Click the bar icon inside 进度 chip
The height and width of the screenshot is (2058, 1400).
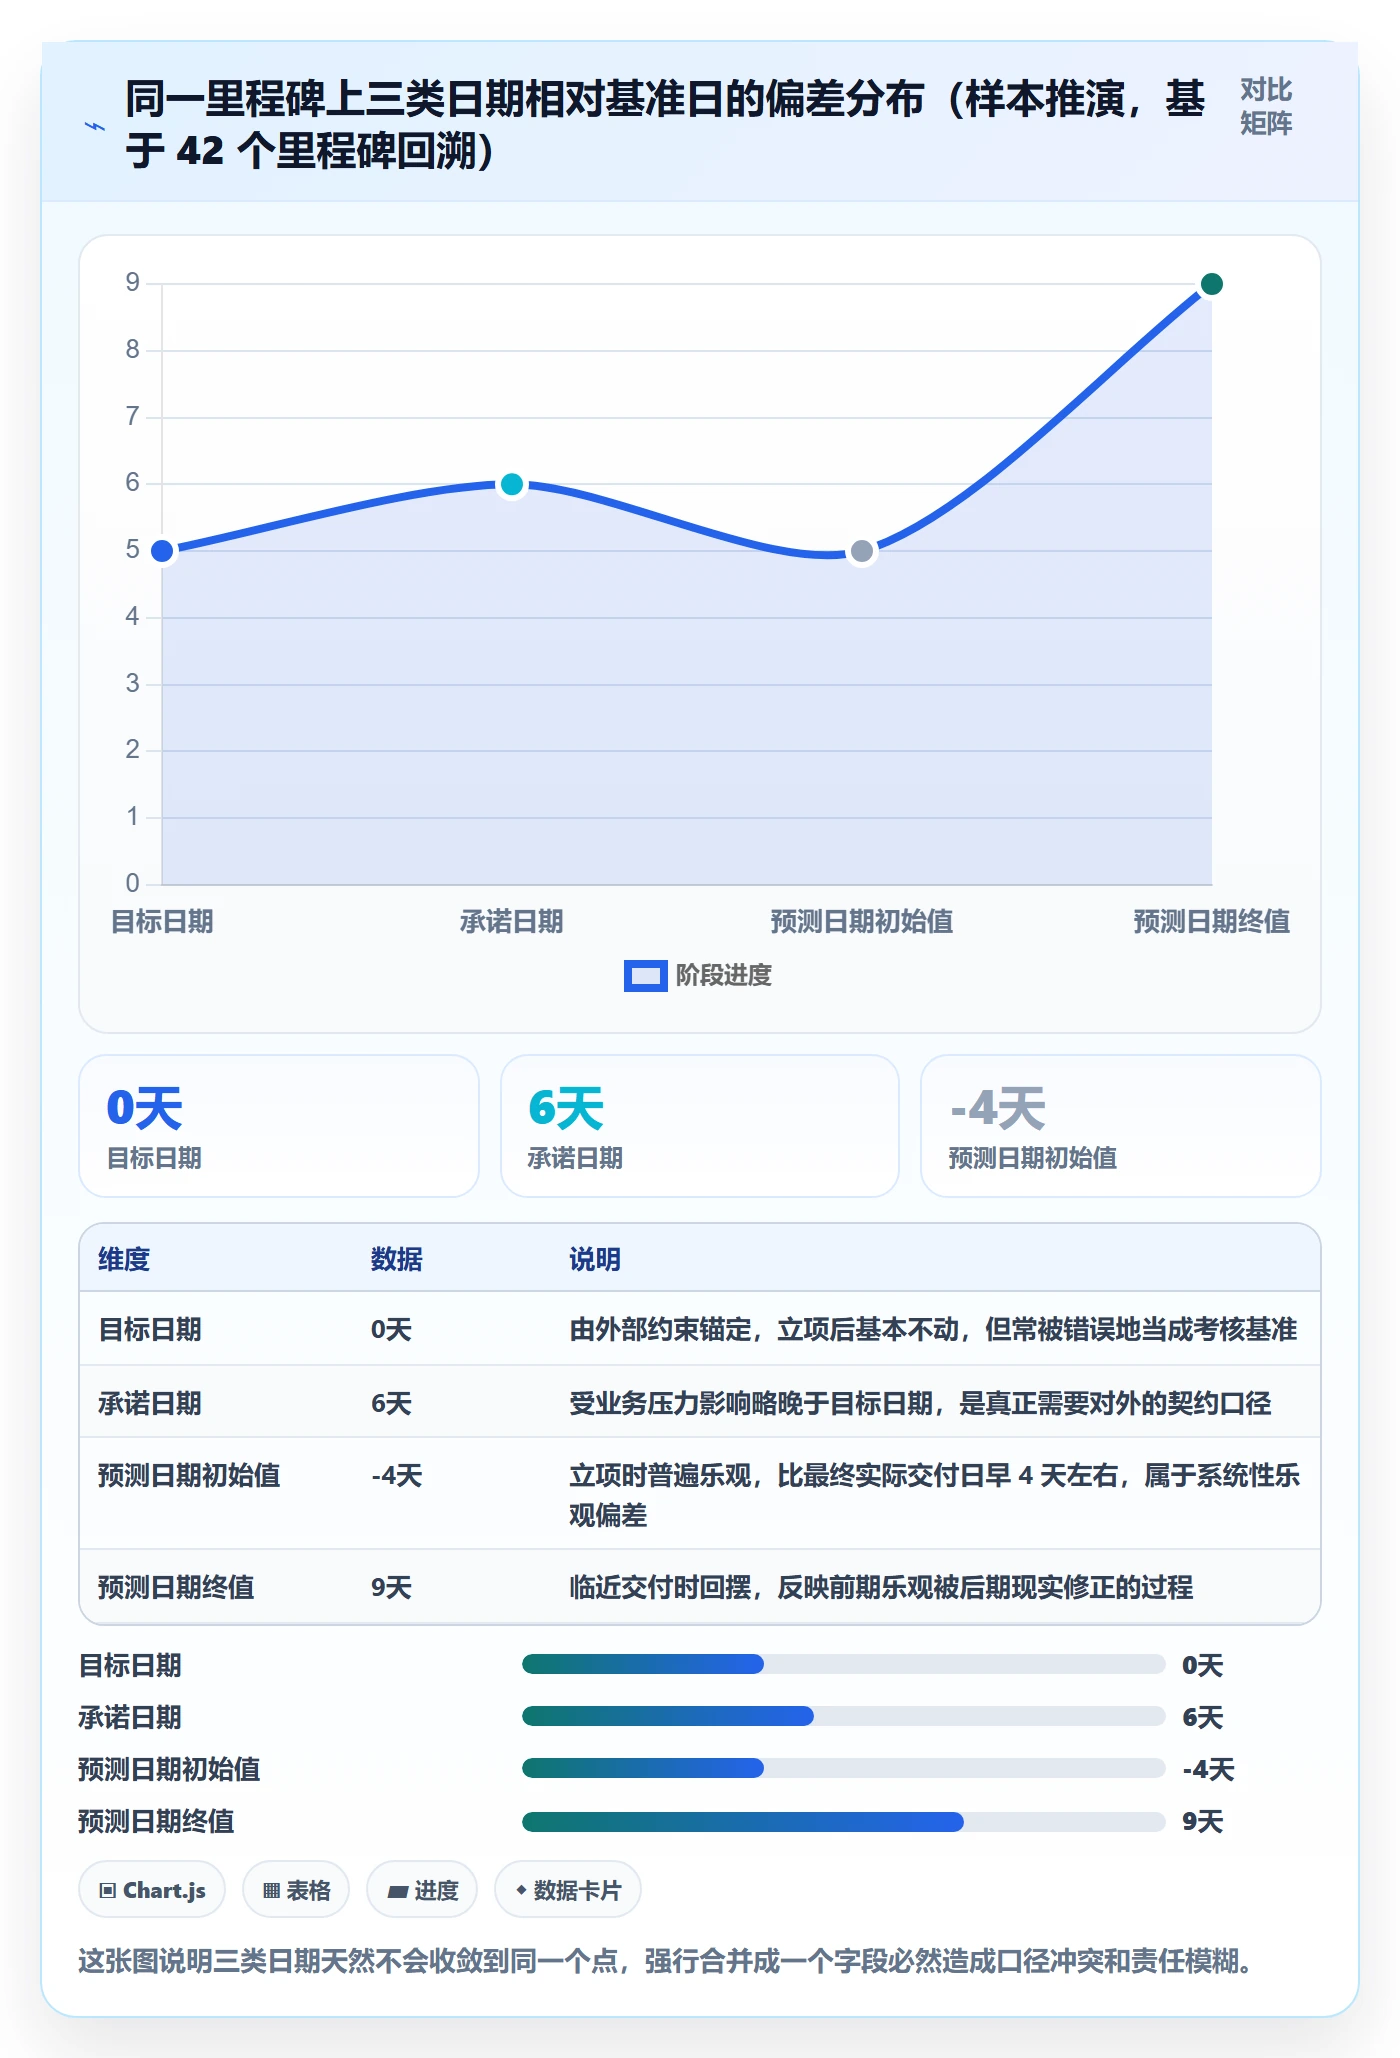(397, 1891)
